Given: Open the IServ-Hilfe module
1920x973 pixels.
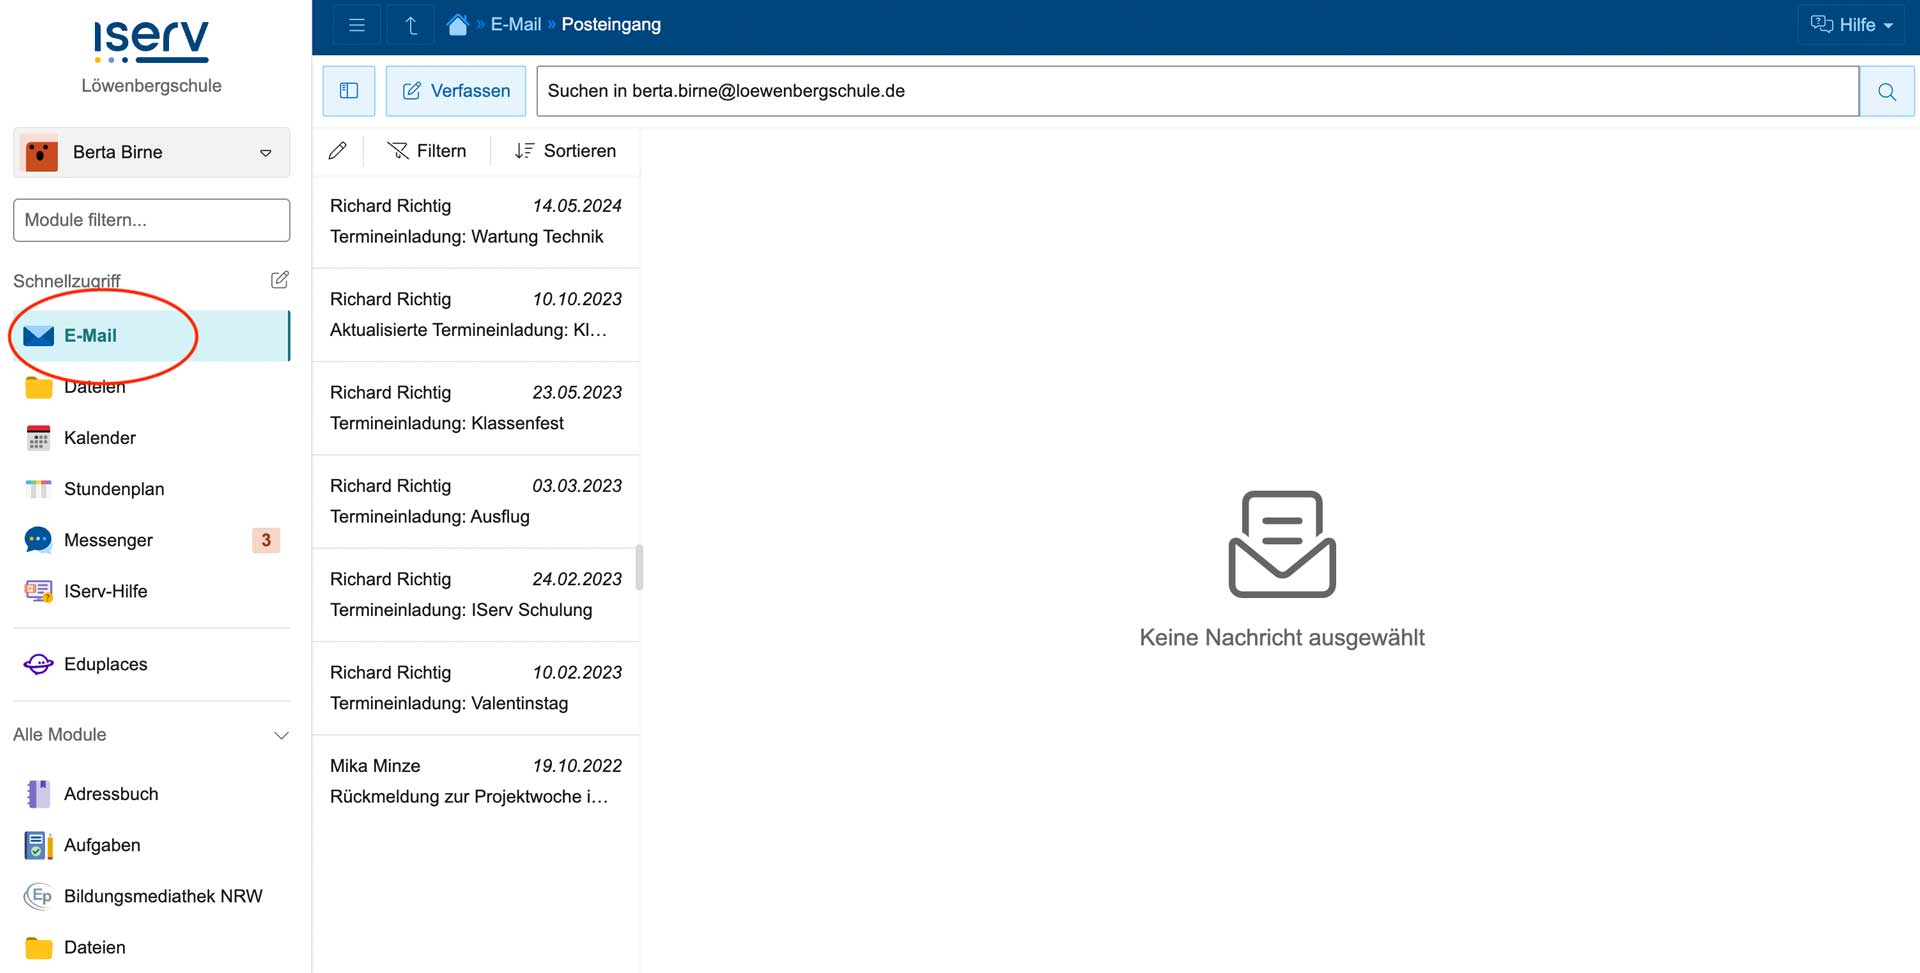Looking at the screenshot, I should click(152, 591).
